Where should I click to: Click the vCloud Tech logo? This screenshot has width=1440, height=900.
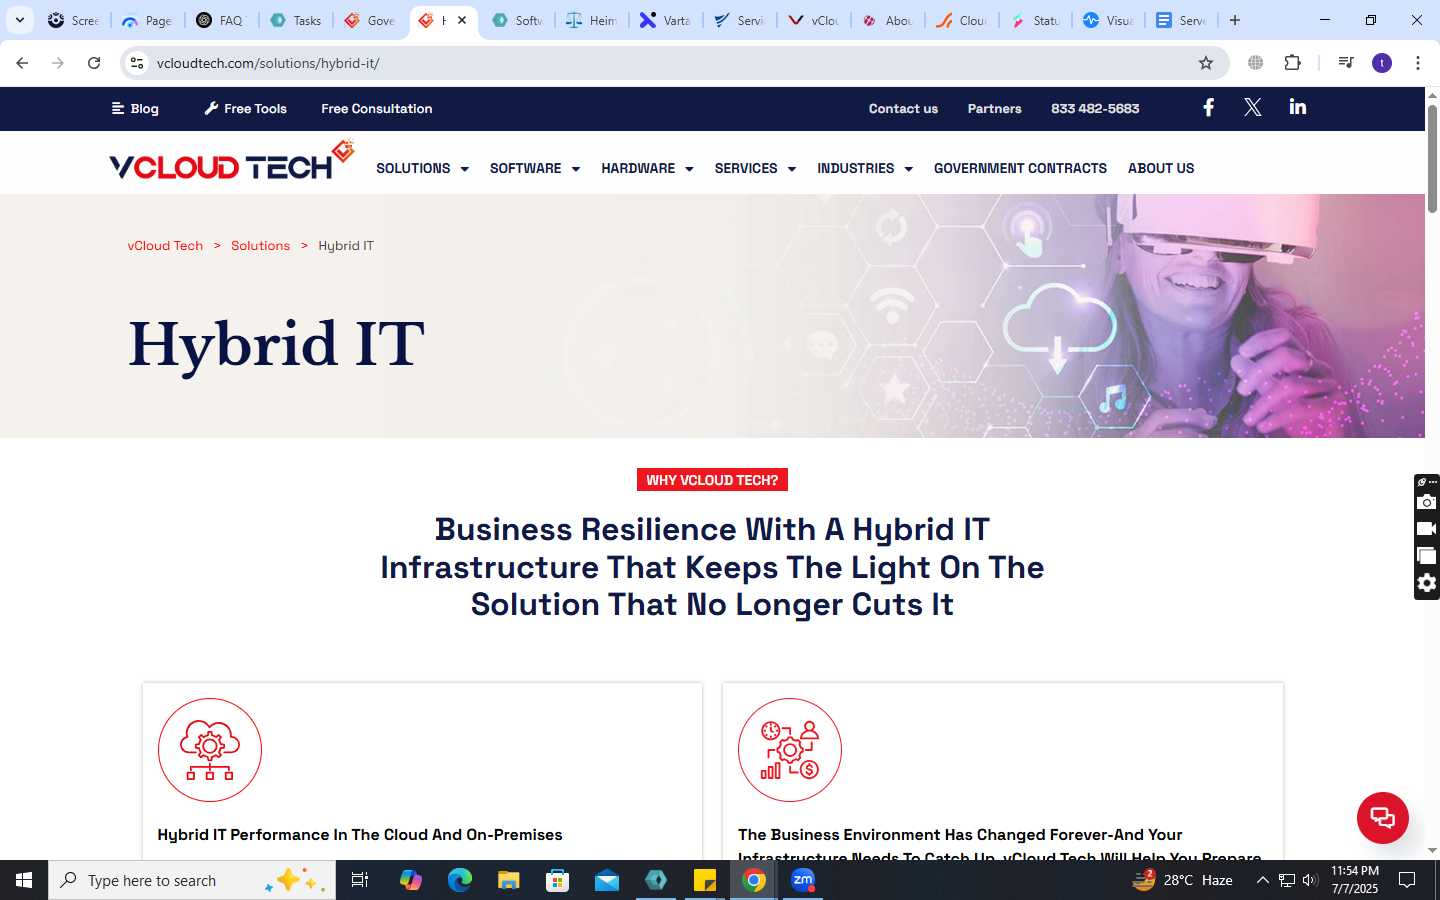pyautogui.click(x=232, y=161)
